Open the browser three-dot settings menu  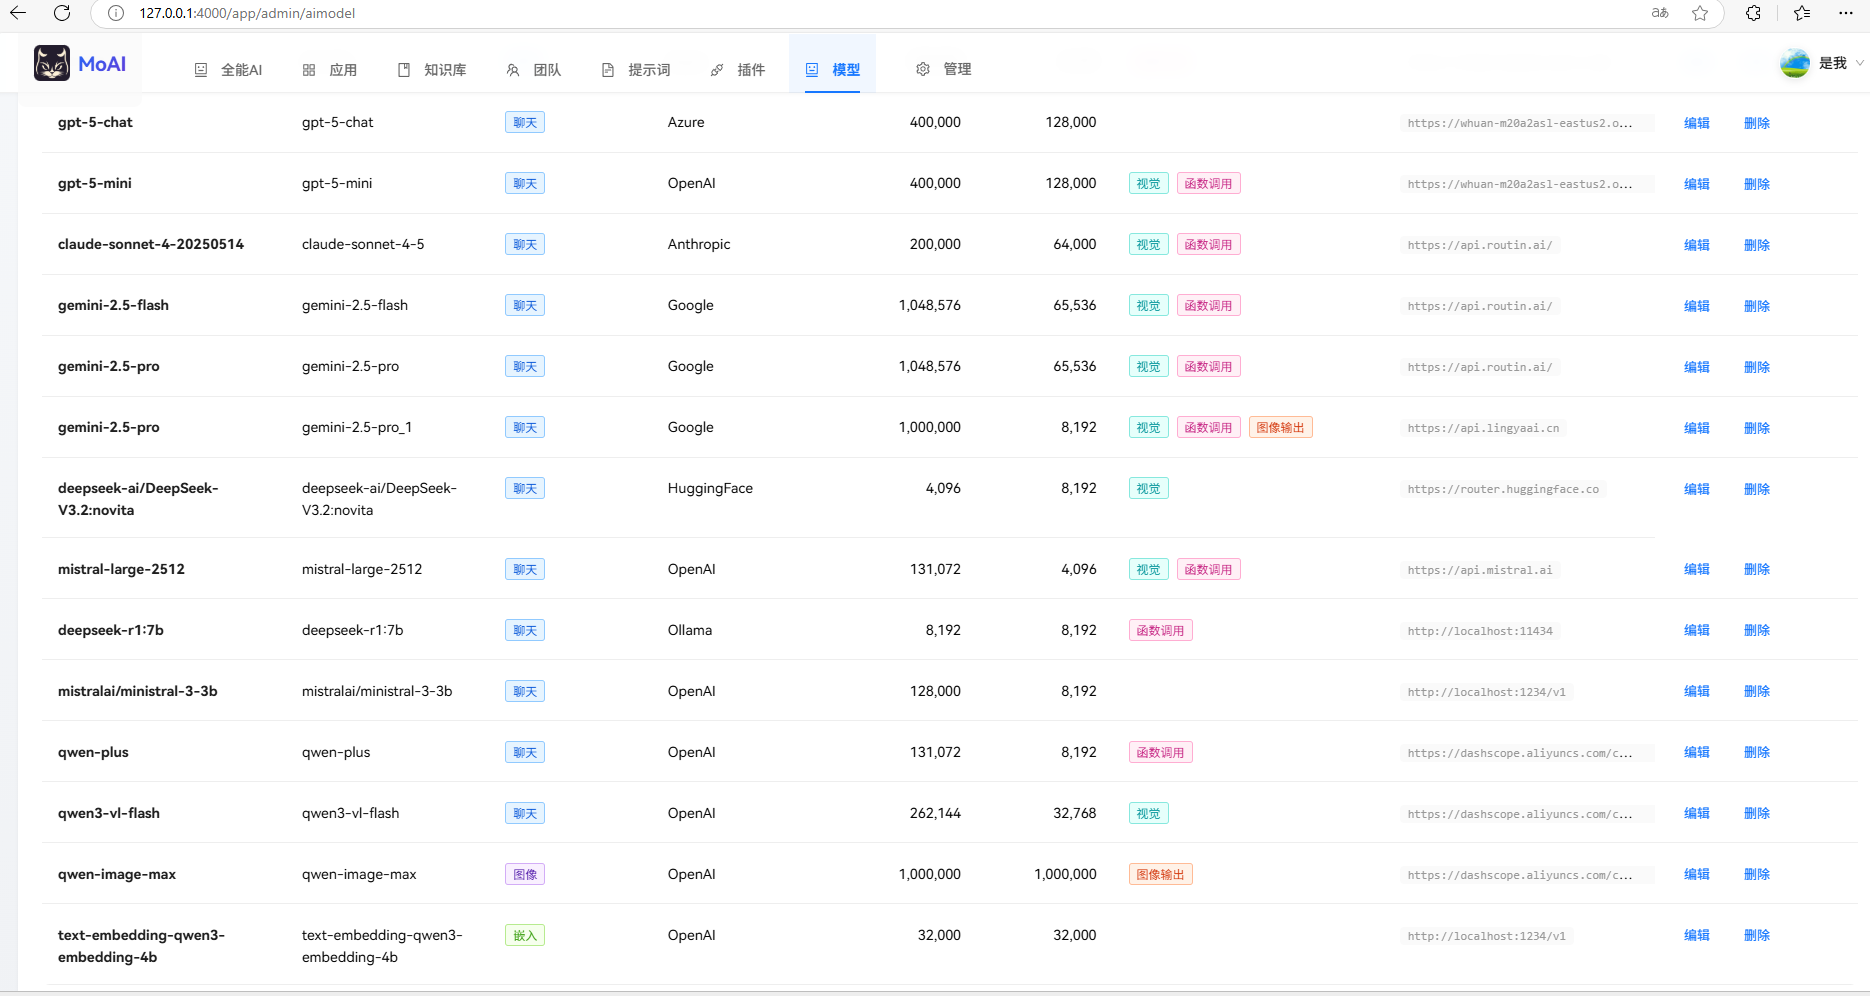pos(1846,13)
